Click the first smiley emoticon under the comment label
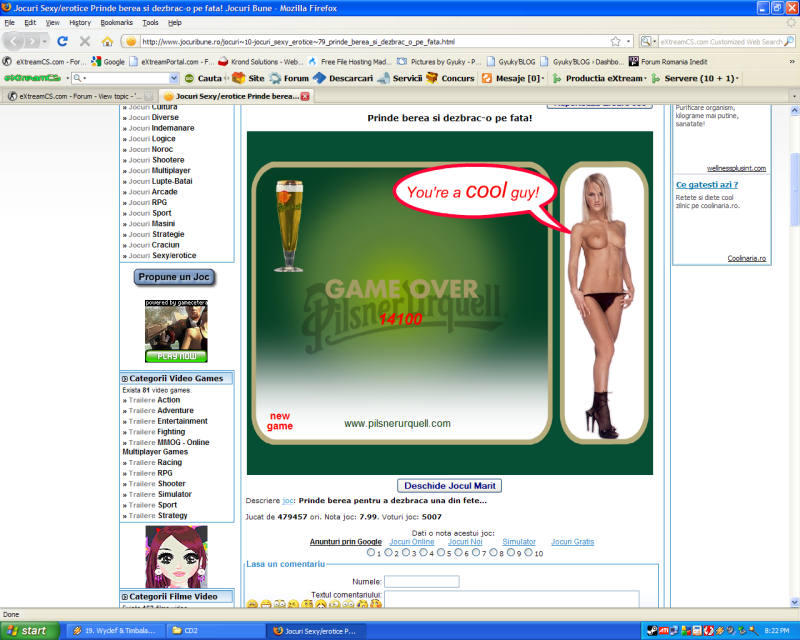This screenshot has height=640, width=800. [252, 604]
